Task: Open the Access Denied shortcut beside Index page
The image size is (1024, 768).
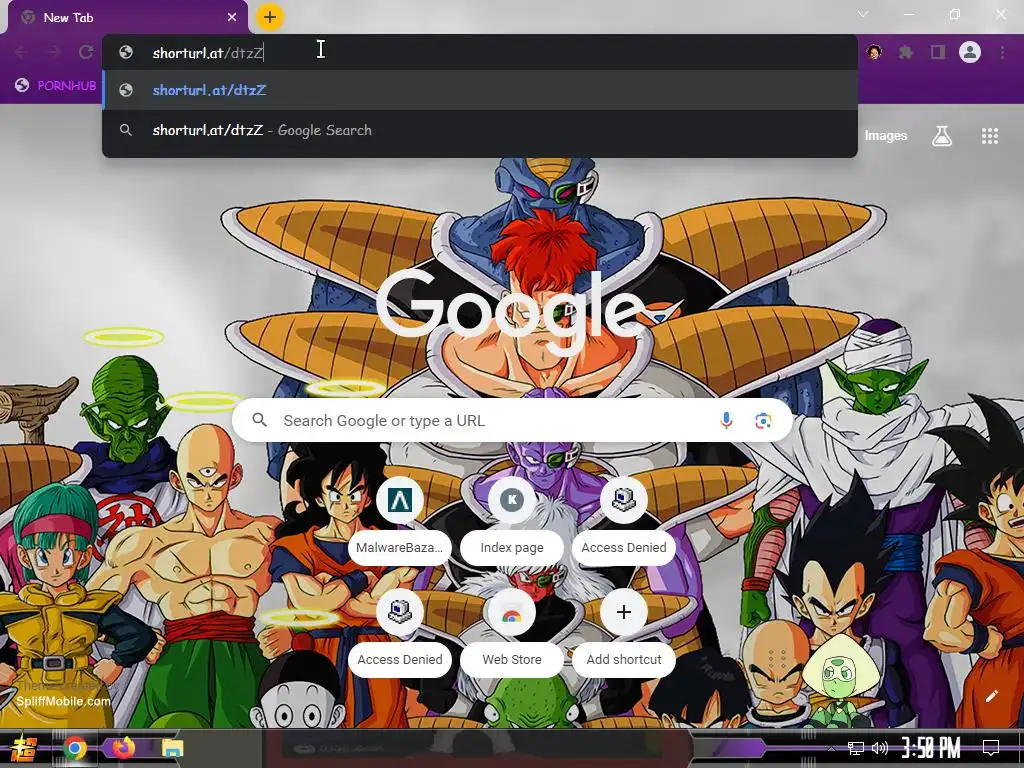Action: [624, 519]
